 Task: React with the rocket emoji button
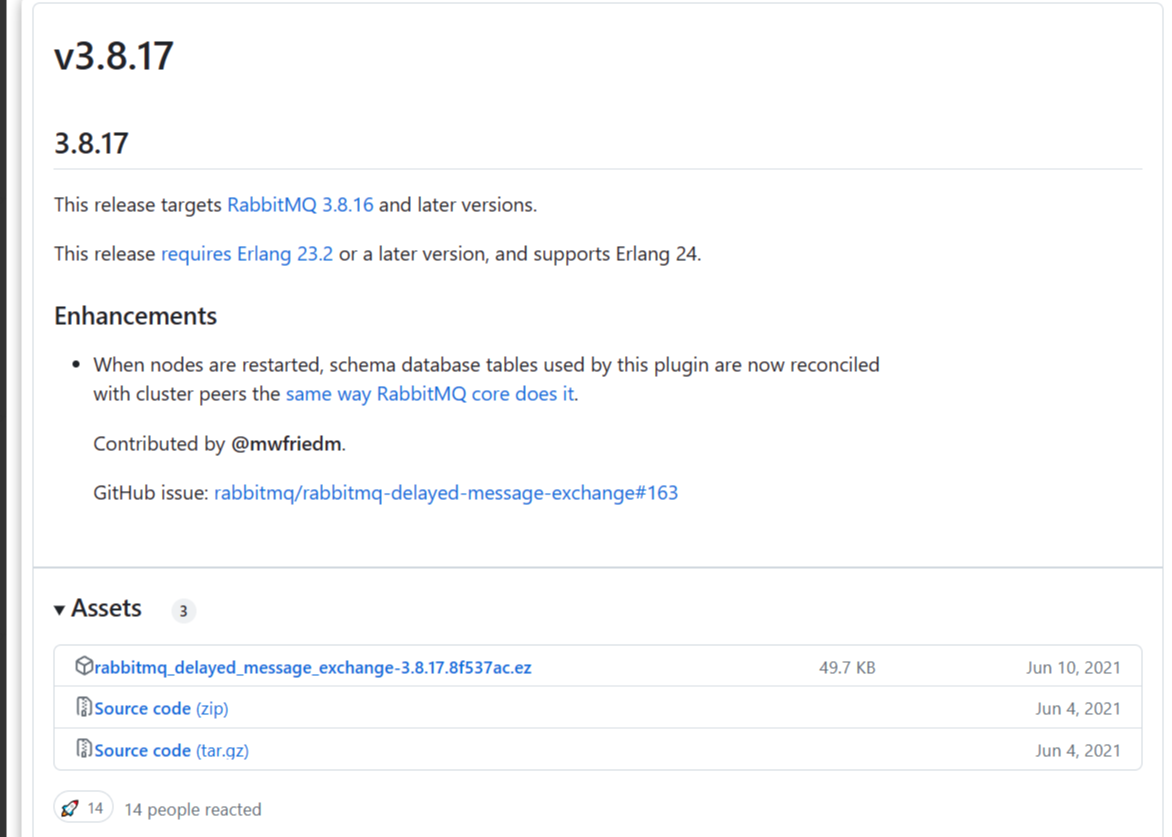[83, 808]
